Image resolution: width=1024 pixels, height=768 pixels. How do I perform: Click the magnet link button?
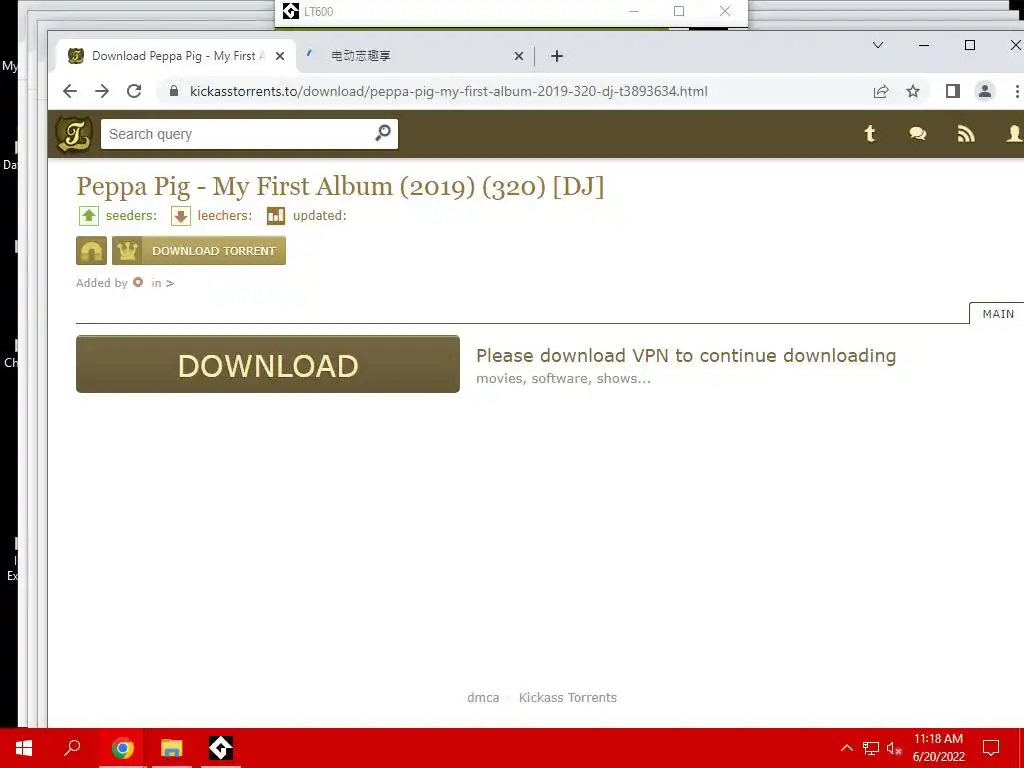pyautogui.click(x=91, y=251)
